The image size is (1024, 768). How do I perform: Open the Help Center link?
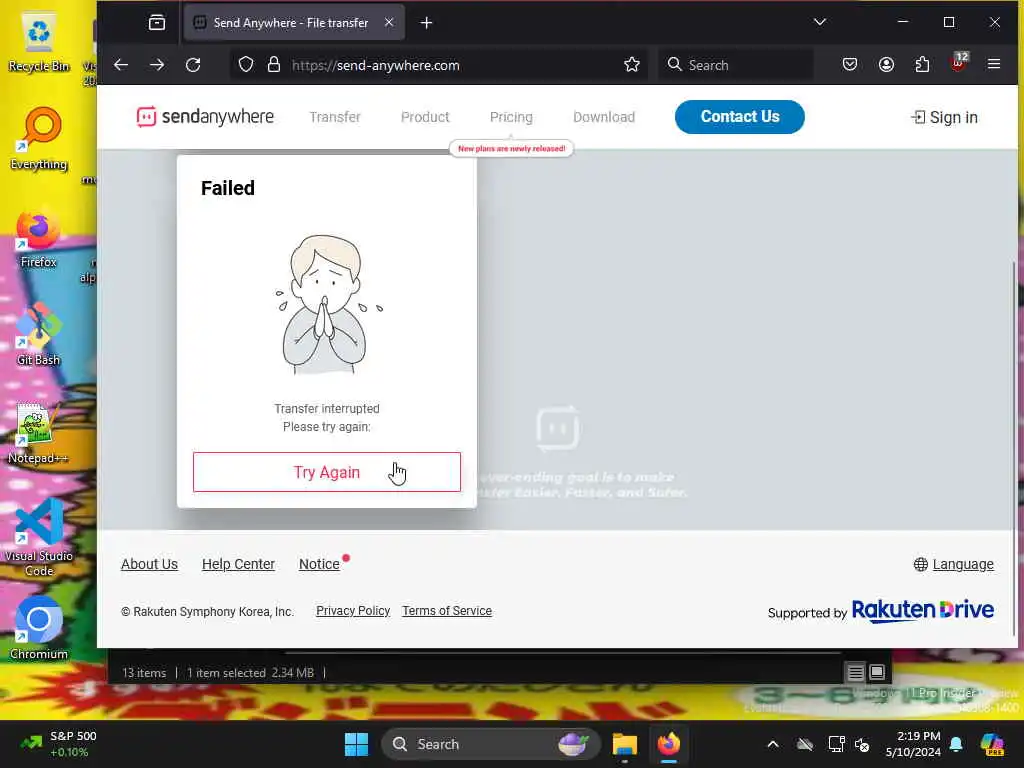pos(238,564)
